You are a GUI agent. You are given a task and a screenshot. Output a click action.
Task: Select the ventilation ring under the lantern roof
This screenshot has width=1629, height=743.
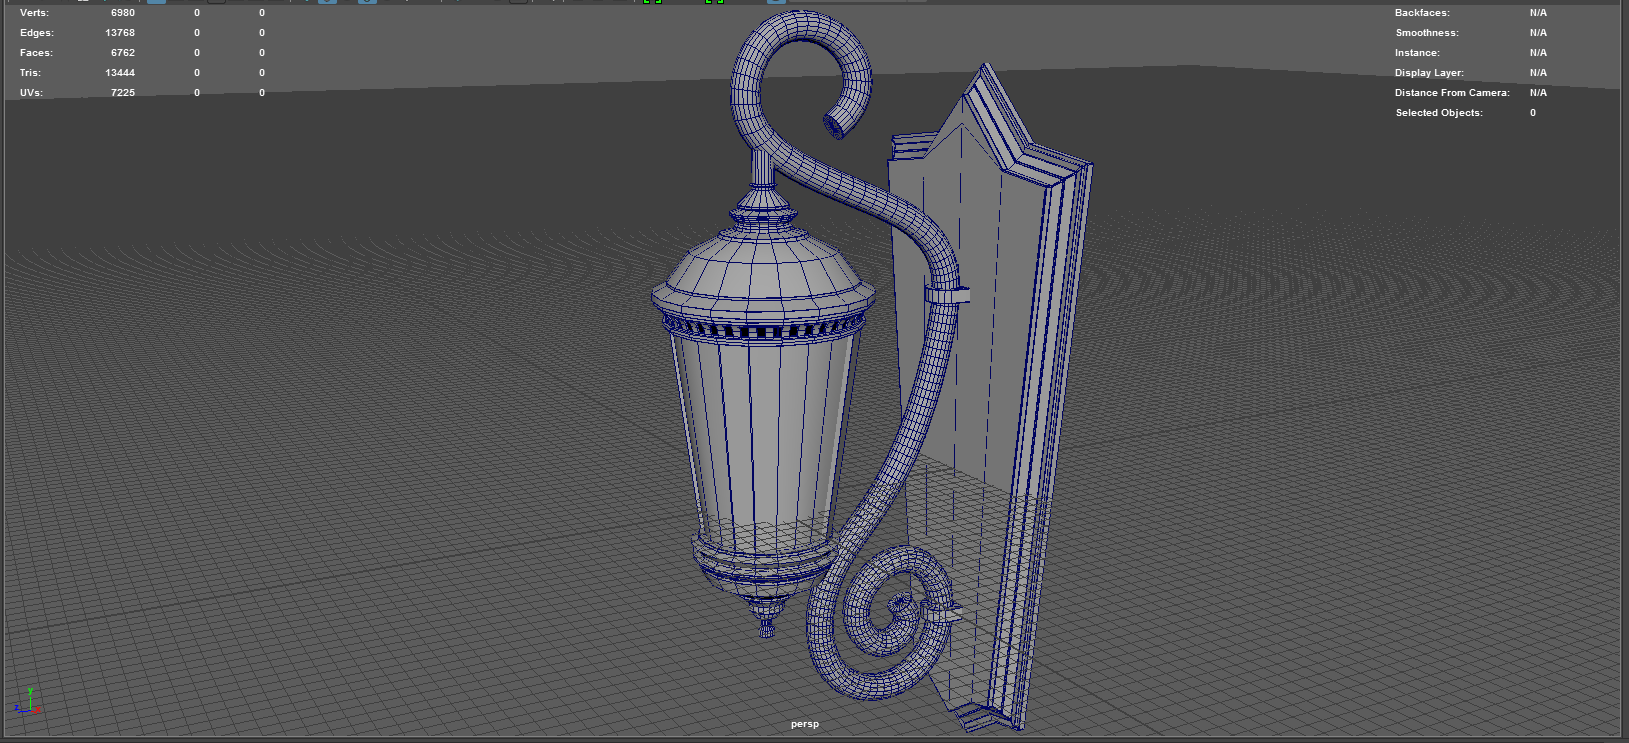pyautogui.click(x=762, y=328)
